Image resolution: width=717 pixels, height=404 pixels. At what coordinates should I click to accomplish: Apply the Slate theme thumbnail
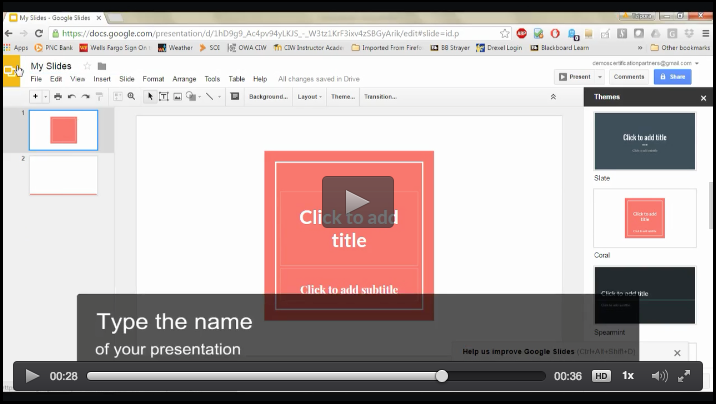click(645, 141)
